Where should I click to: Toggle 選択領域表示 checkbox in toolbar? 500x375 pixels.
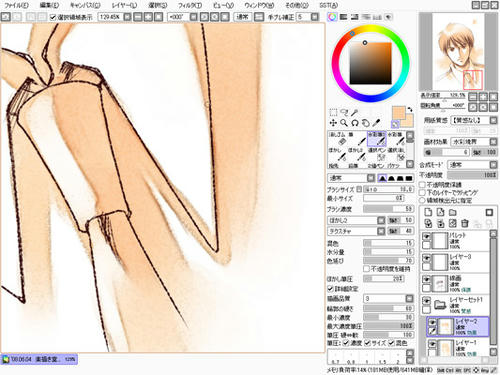click(x=53, y=17)
